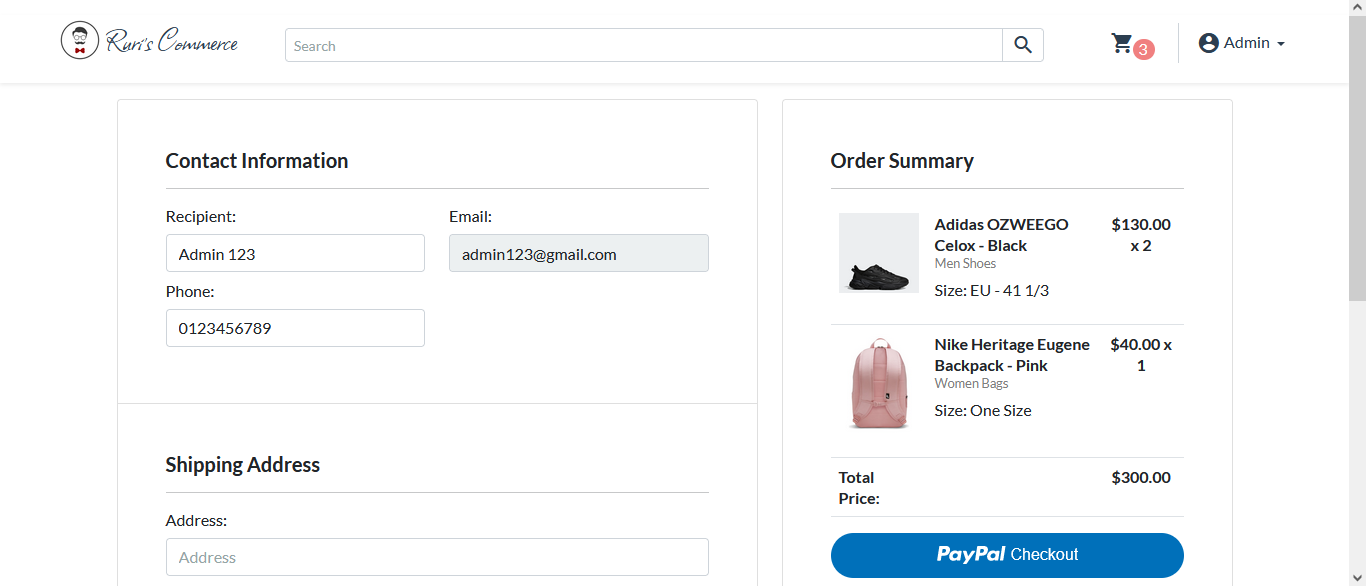Image resolution: width=1366 pixels, height=586 pixels.
Task: Click the page scrollbar down arrow
Action: [1358, 578]
